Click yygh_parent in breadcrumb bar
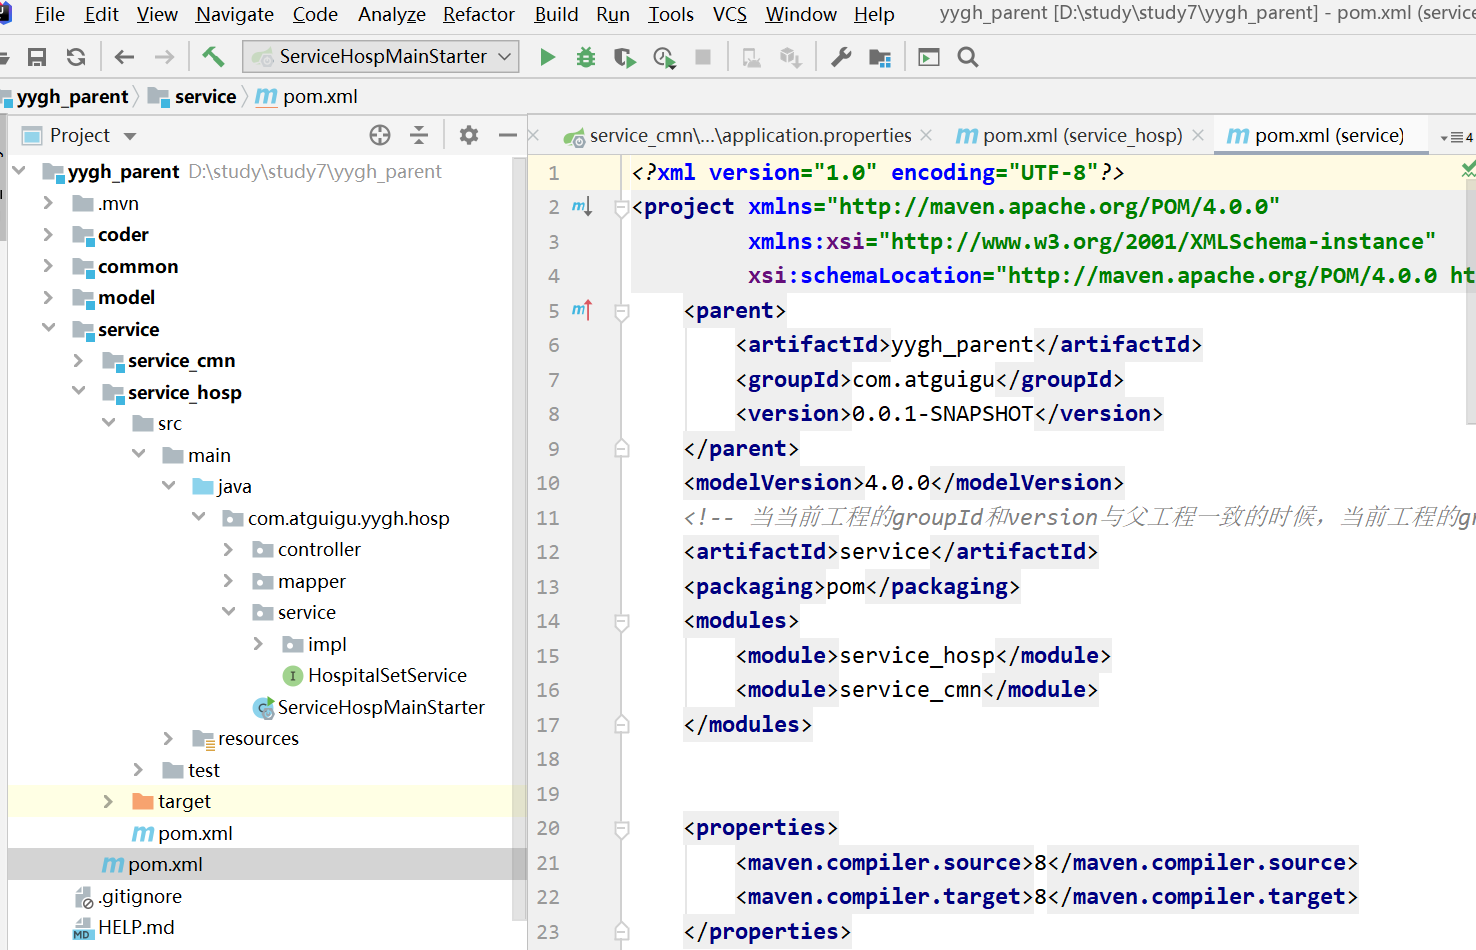1476x950 pixels. pos(72,97)
